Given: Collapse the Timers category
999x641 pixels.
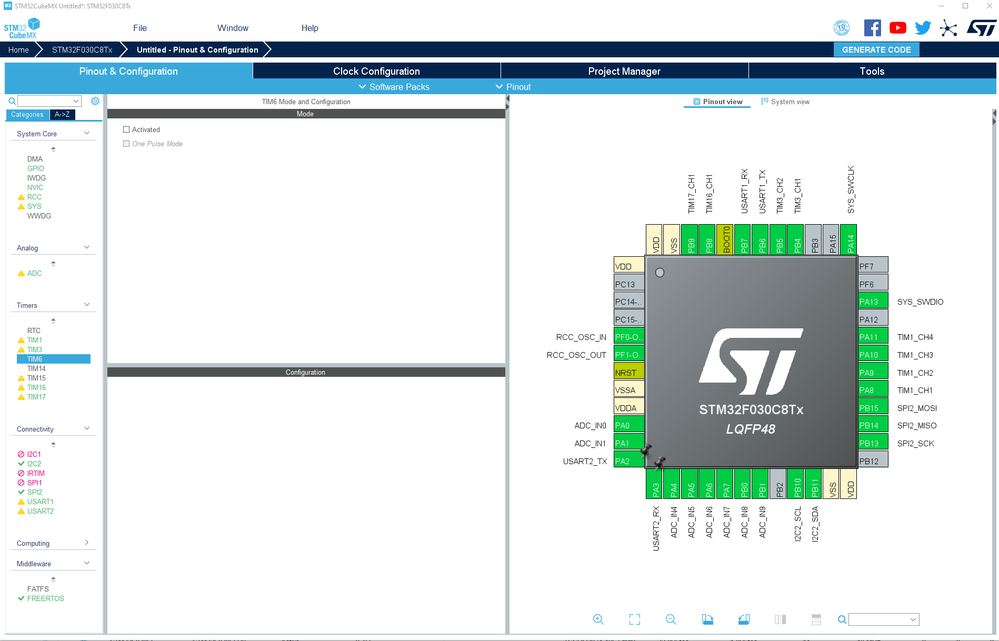Looking at the screenshot, I should coord(87,305).
